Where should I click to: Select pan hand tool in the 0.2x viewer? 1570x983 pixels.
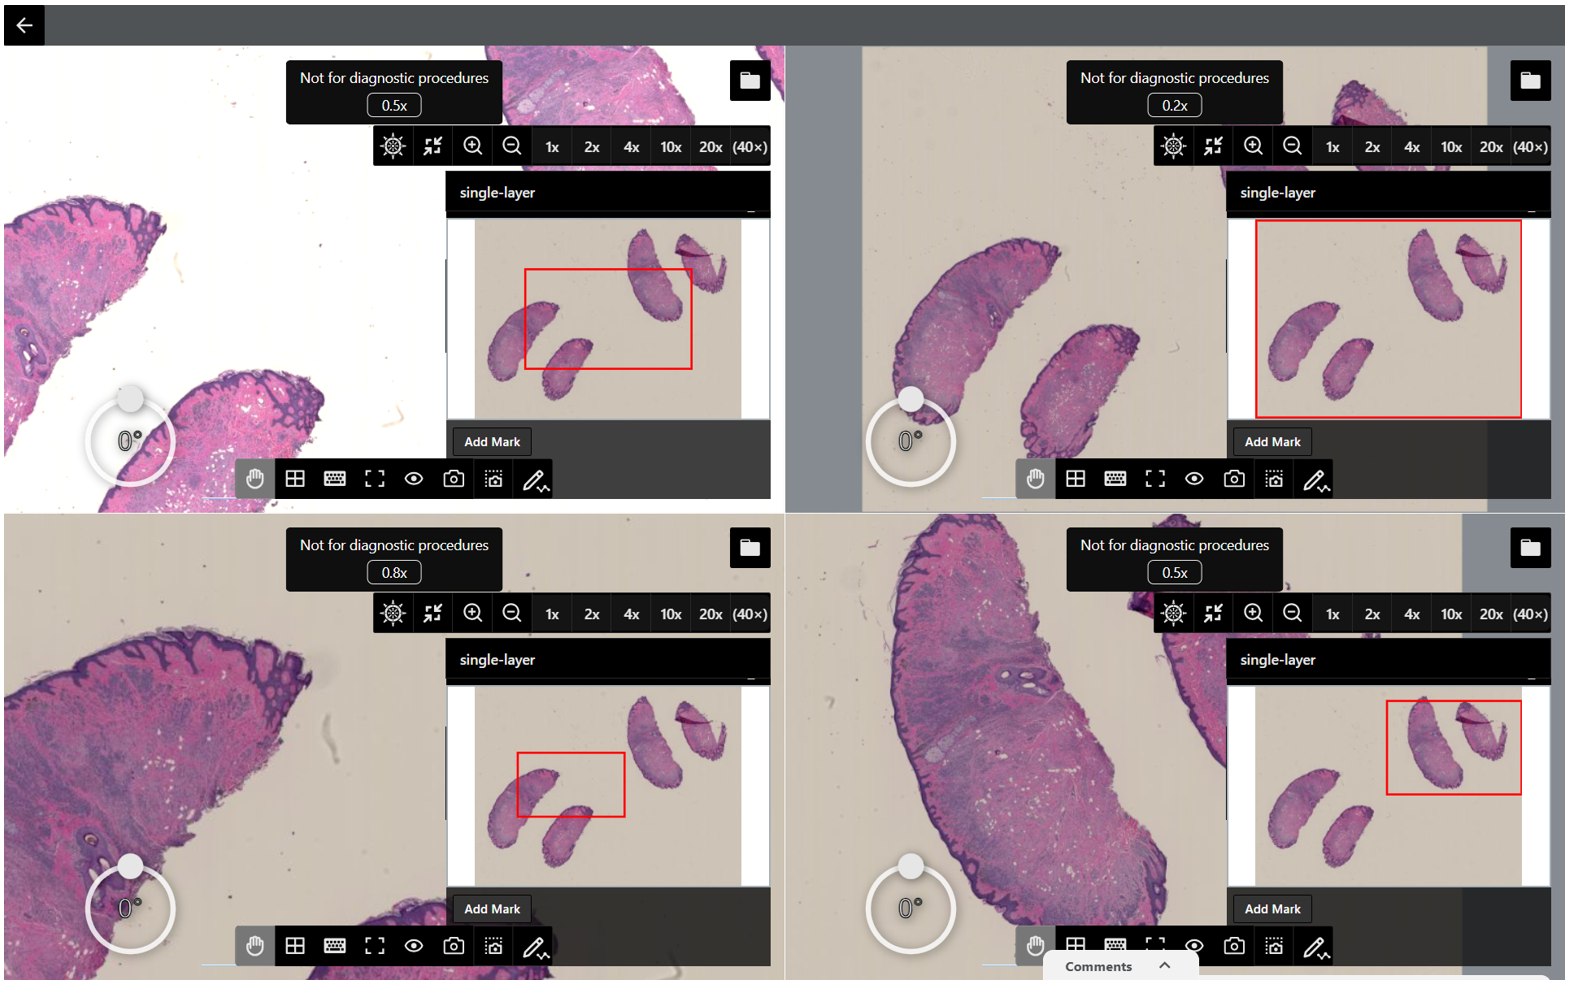pos(1035,479)
